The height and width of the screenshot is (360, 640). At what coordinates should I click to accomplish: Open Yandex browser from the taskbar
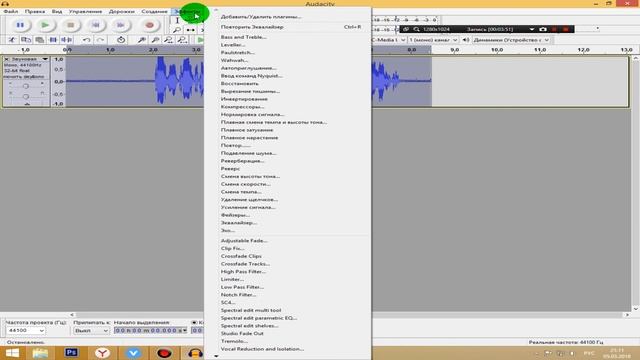102,353
